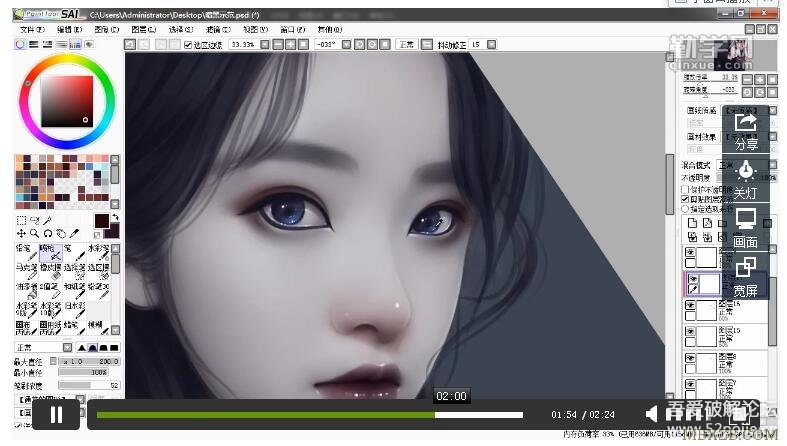This screenshot has width=787, height=446.
Task: Hide the selected highlighted layer
Action: point(693,279)
